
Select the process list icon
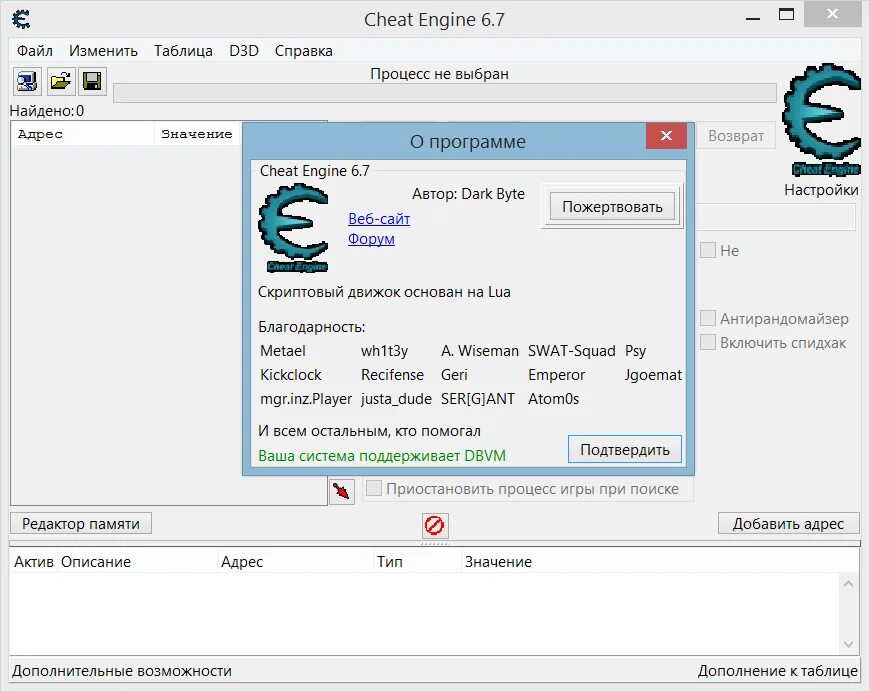(x=26, y=81)
